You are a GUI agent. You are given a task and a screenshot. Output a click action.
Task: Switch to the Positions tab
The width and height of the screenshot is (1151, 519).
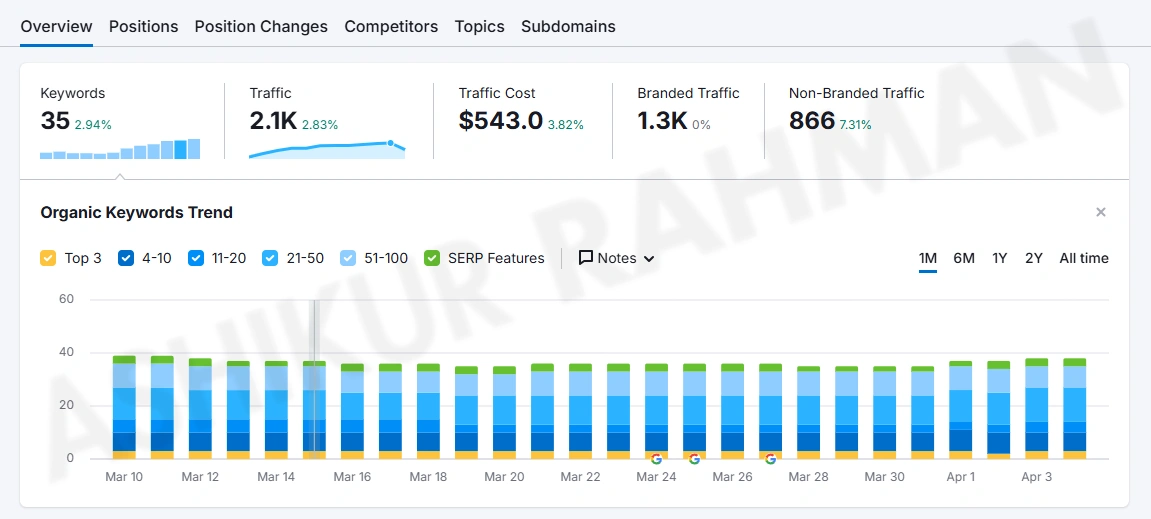[x=144, y=27]
